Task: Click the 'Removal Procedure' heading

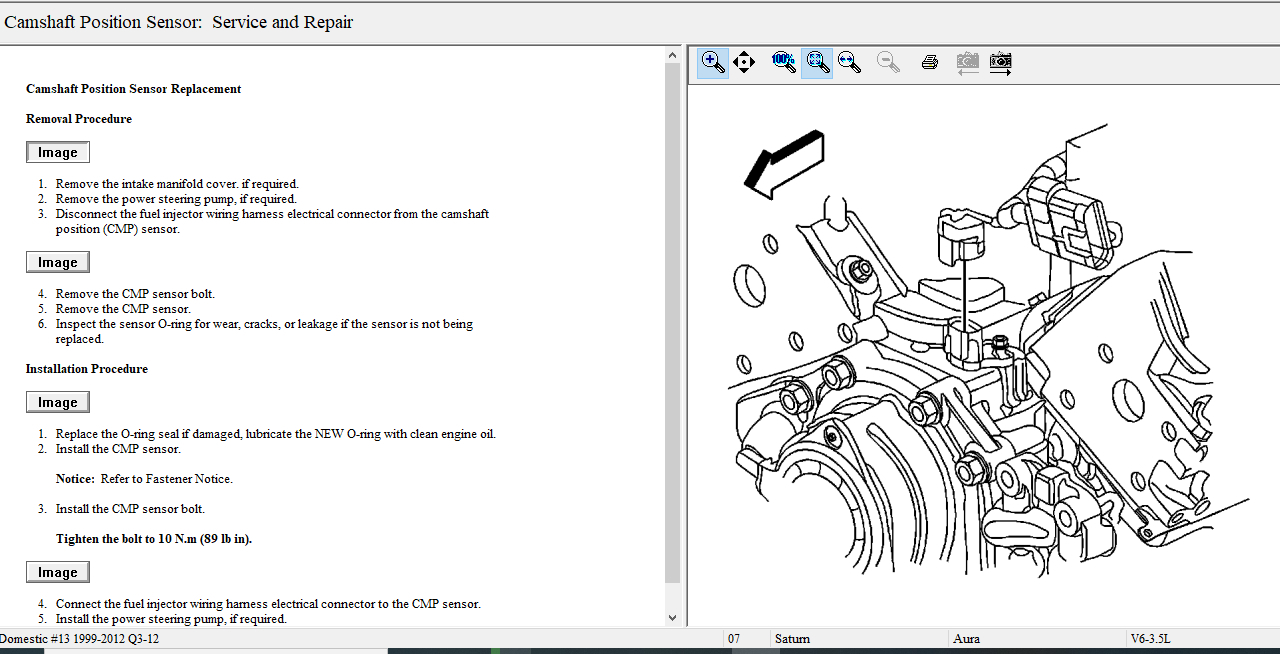Action: [79, 119]
